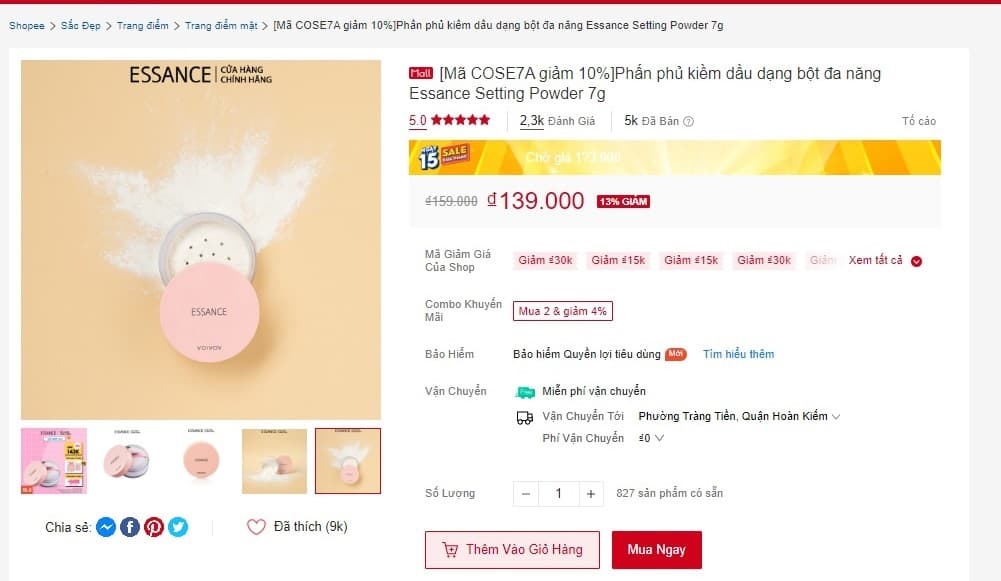
Task: Click help icon next to Đã Bán
Action: point(688,121)
